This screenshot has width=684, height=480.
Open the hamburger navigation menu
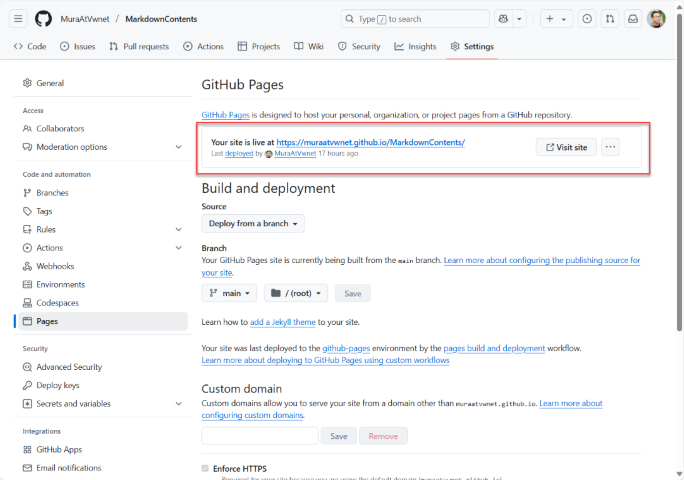click(18, 19)
